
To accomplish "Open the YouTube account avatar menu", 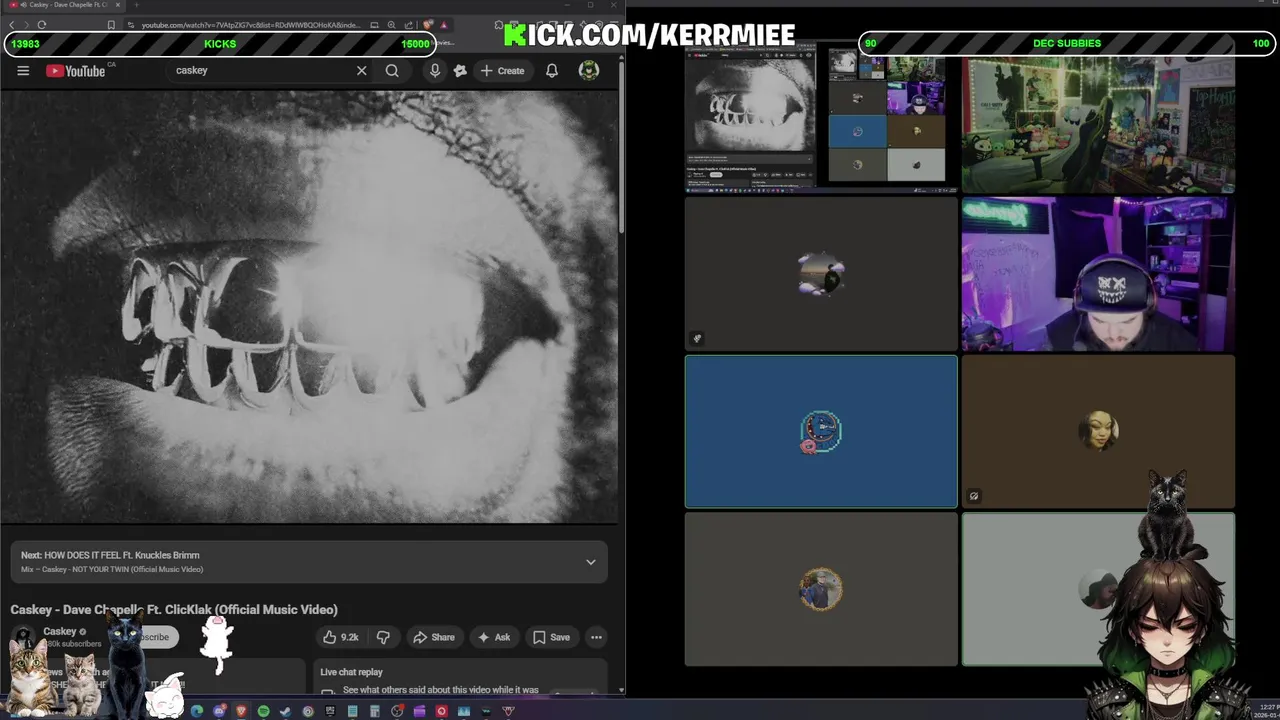I will point(589,70).
